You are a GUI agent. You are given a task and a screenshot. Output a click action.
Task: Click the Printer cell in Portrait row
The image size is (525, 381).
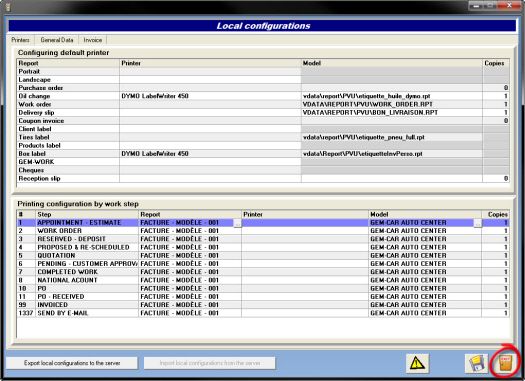pyautogui.click(x=210, y=71)
